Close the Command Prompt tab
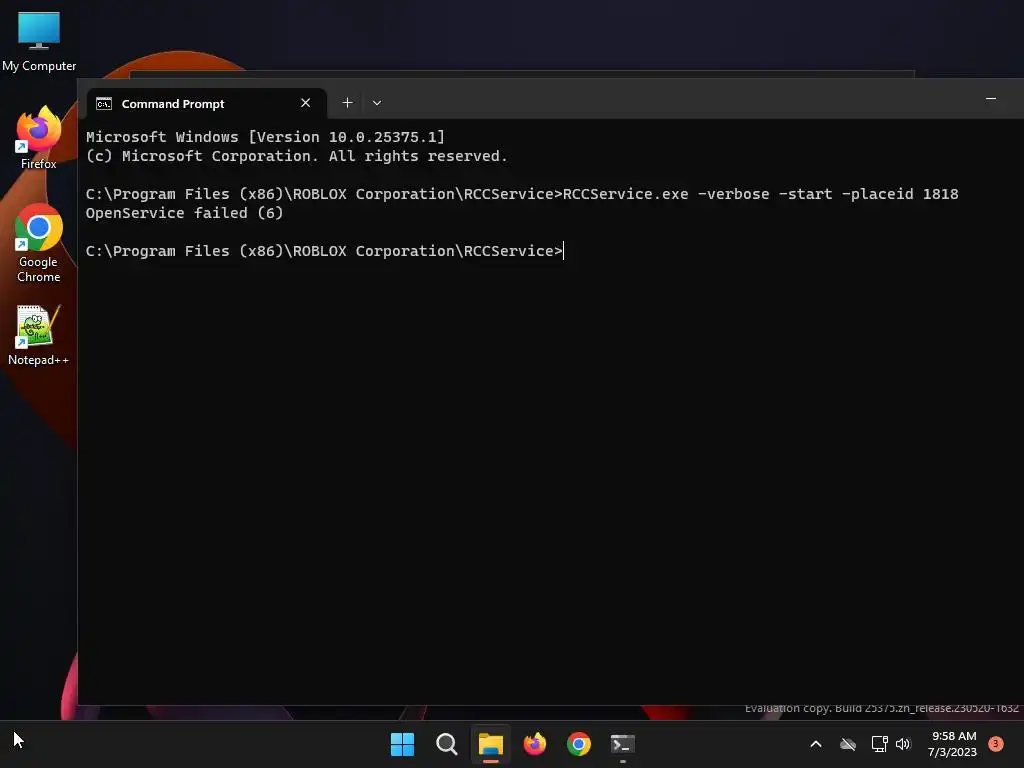The width and height of the screenshot is (1024, 768). tap(305, 103)
